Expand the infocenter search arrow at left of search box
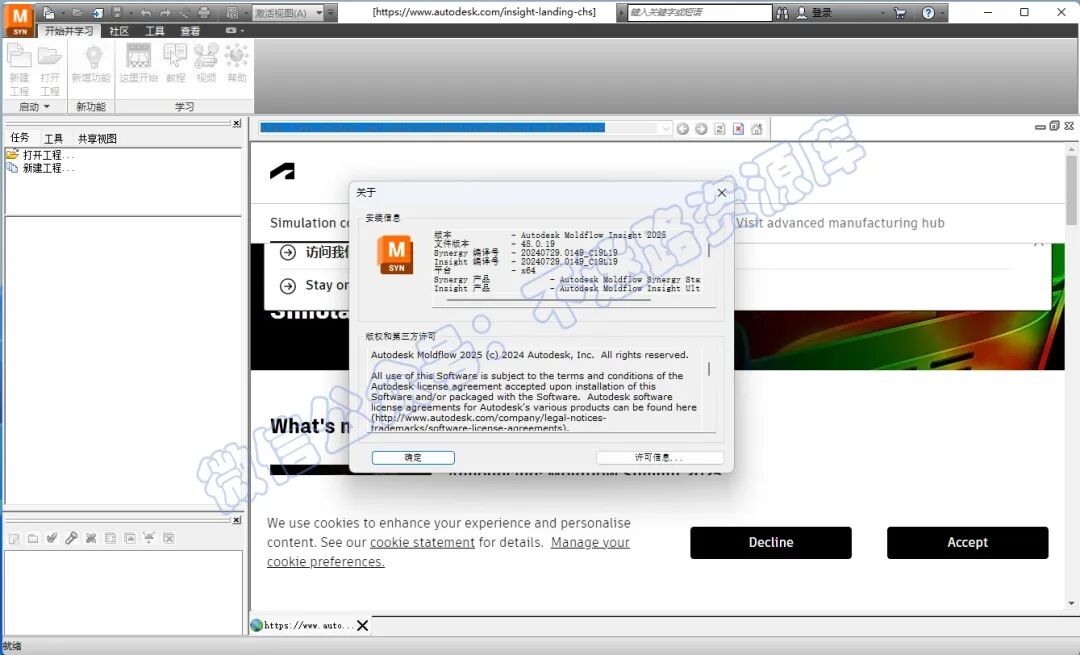1080x655 pixels. 621,12
